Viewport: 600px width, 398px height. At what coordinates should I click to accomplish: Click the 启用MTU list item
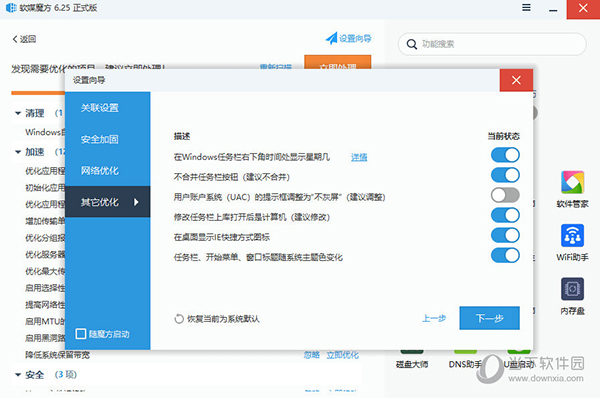(x=45, y=321)
